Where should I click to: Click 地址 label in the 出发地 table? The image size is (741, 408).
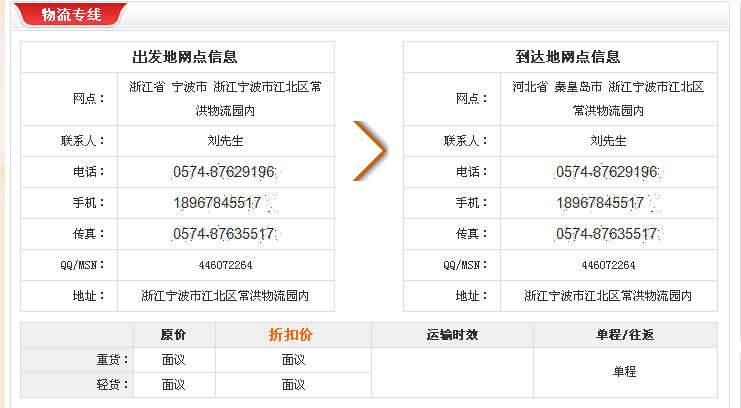point(89,296)
